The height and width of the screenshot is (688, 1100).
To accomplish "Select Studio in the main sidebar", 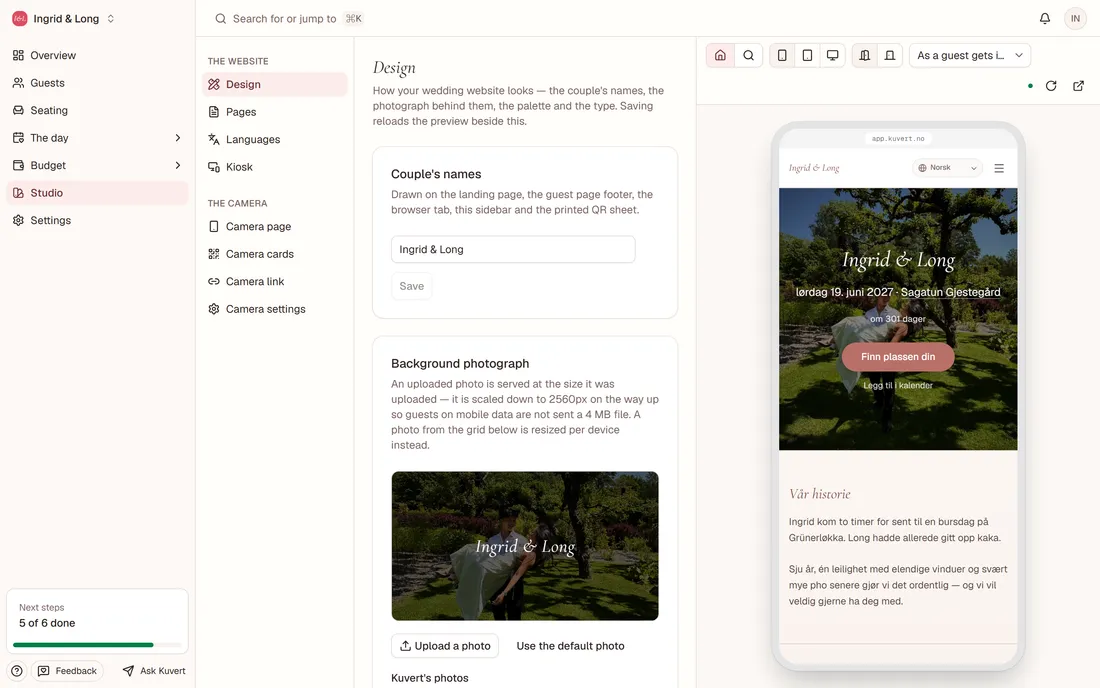I will [98, 193].
